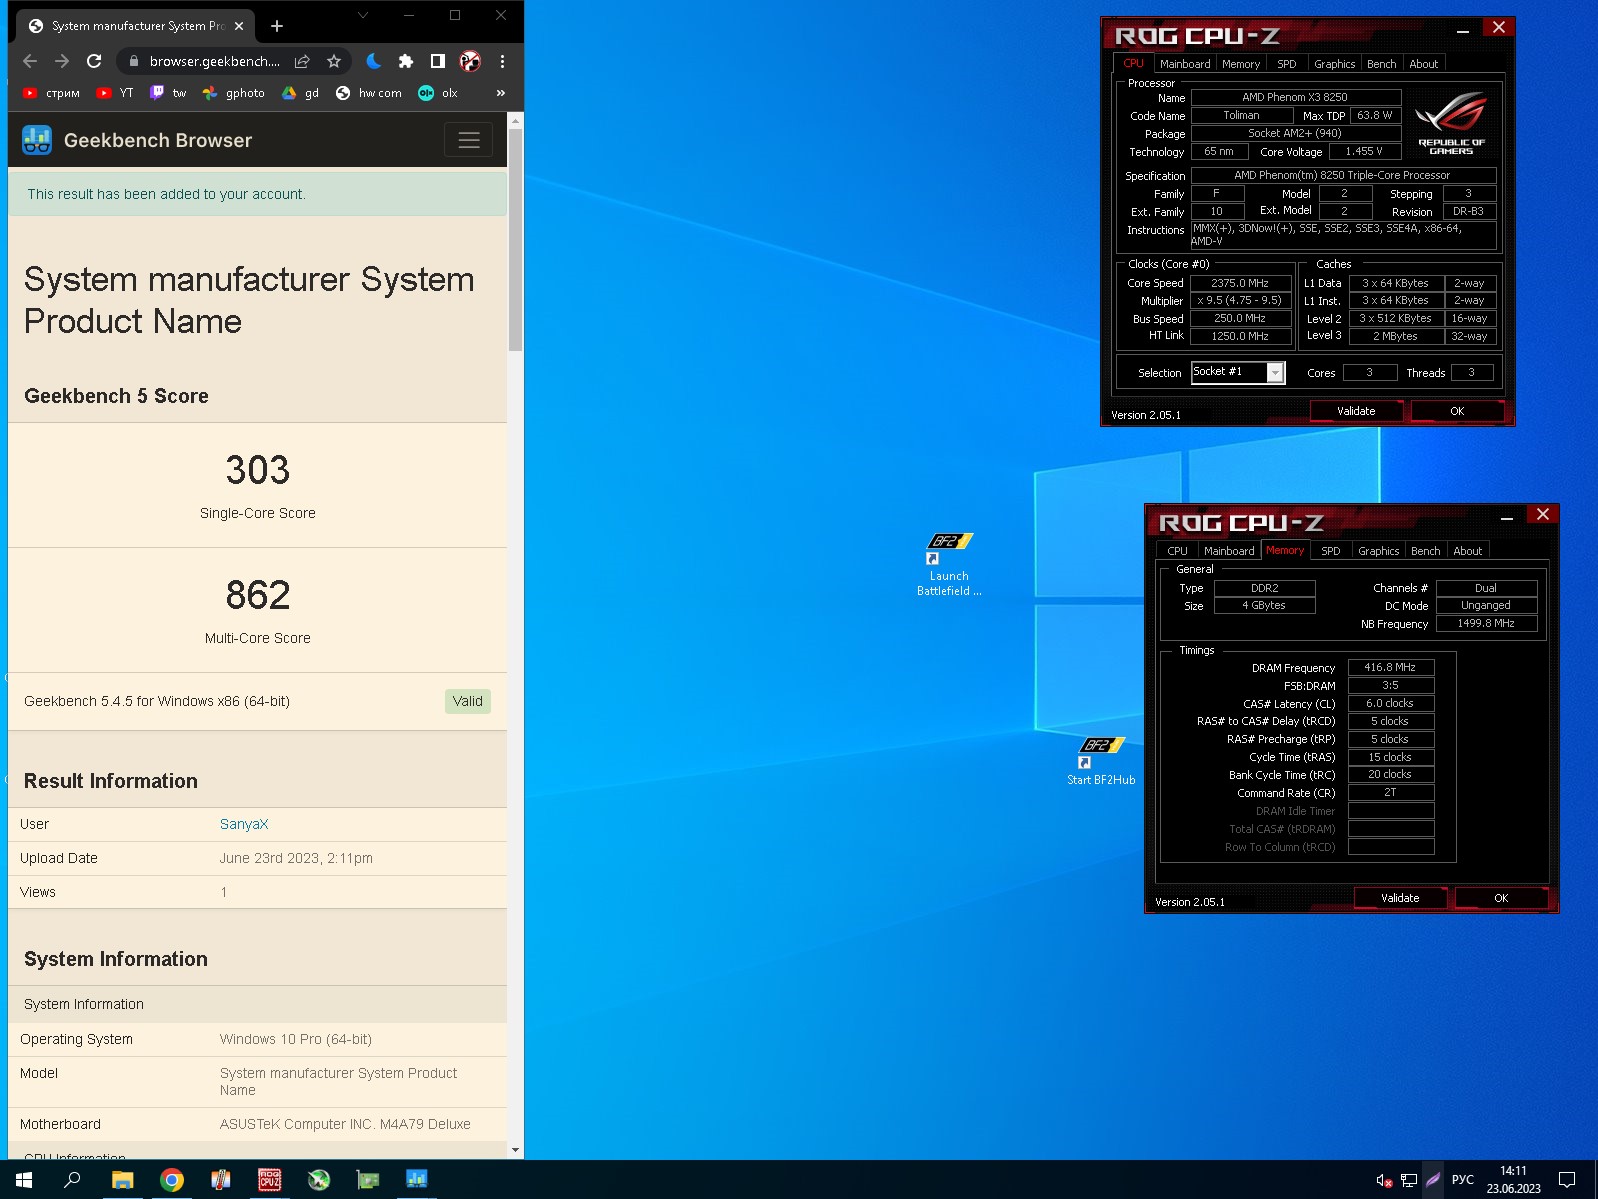This screenshot has height=1199, width=1598.
Task: Open taskbar search magnifier
Action: click(x=72, y=1180)
